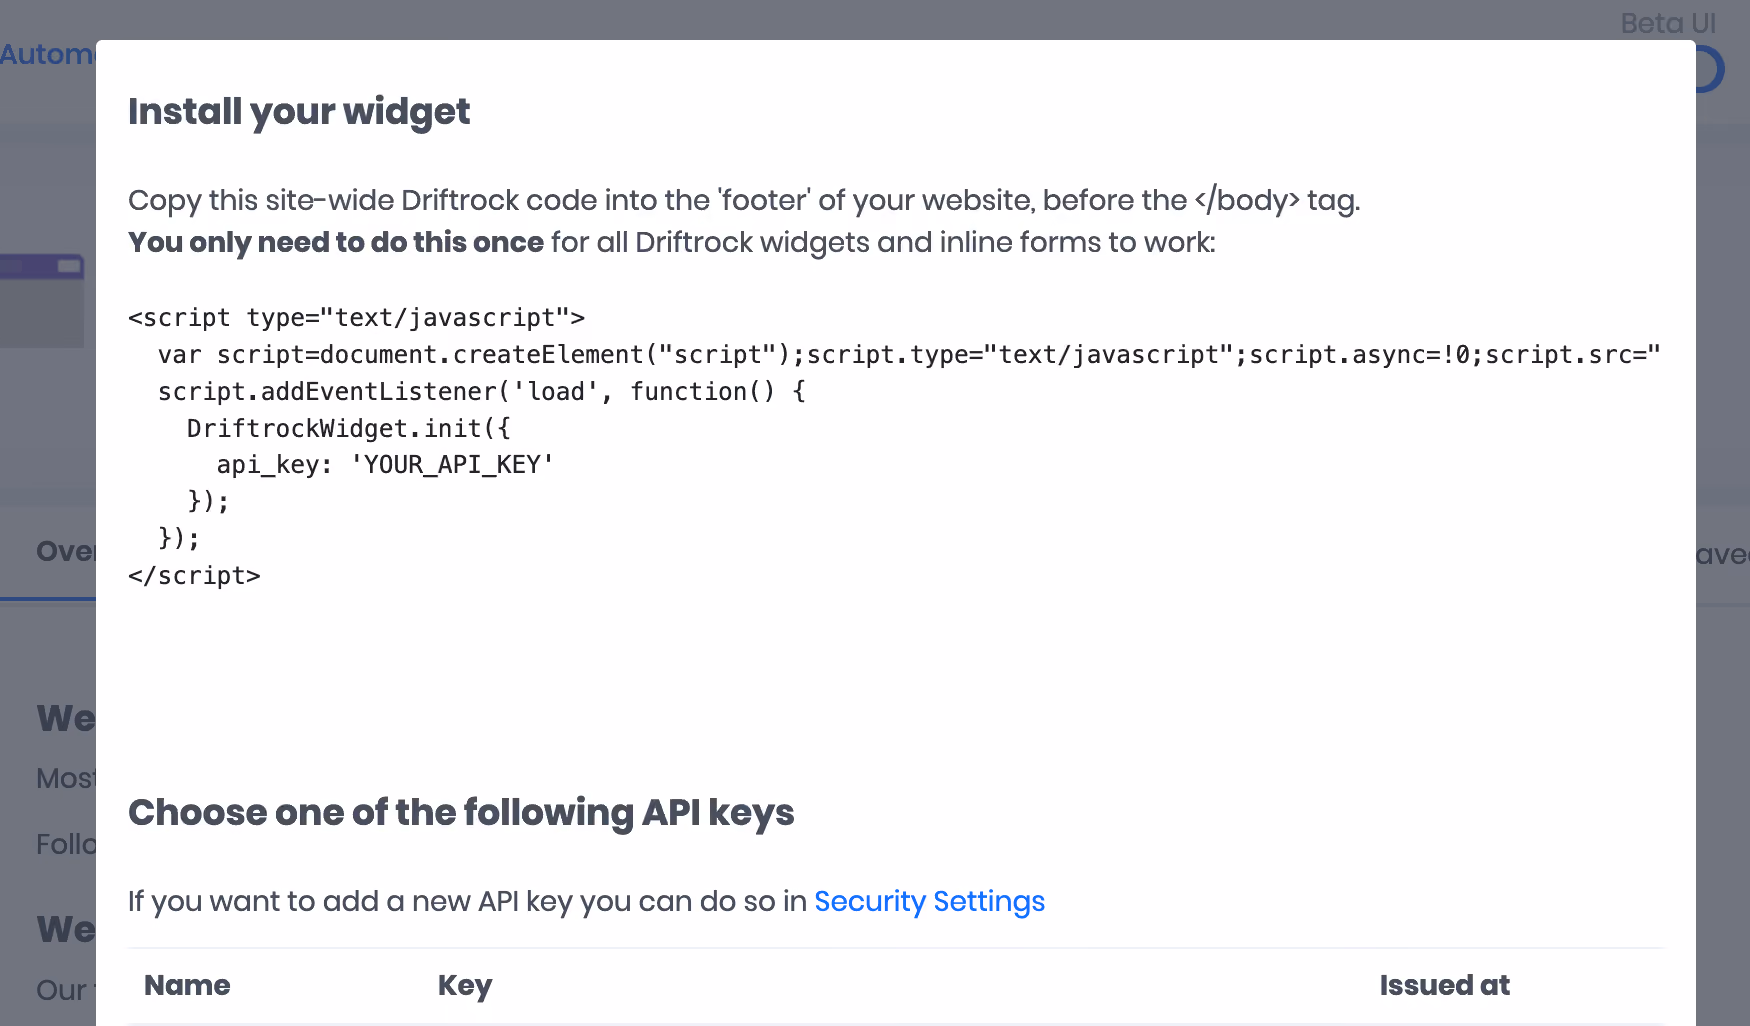
Task: Click the Choose one of the following API keys heading
Action: click(461, 813)
